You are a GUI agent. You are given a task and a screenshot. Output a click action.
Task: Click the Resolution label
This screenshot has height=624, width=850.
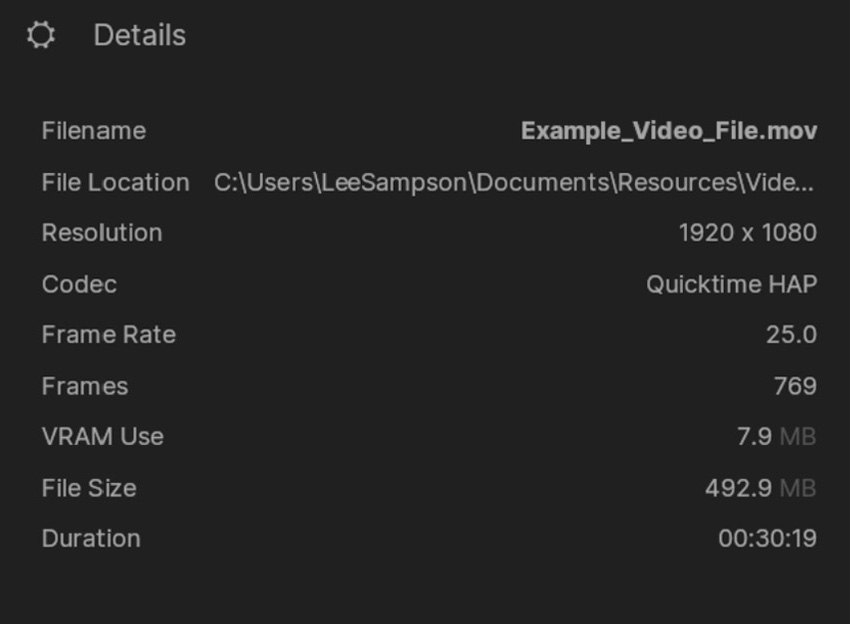[x=101, y=233]
